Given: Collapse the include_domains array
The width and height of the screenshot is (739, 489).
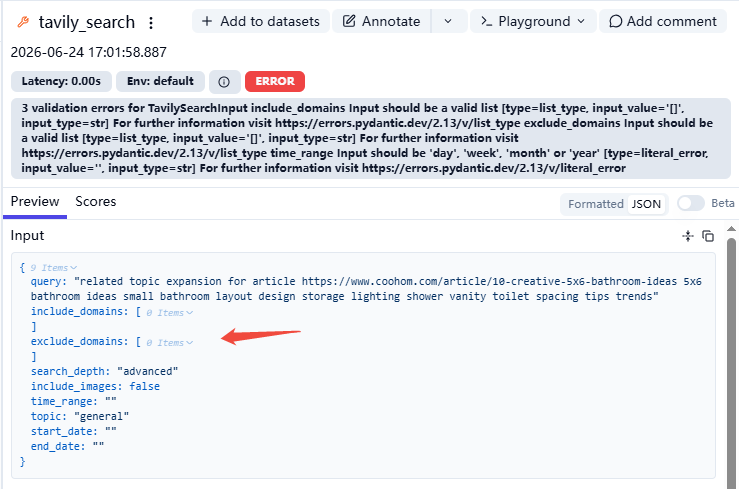Looking at the screenshot, I should [170, 312].
